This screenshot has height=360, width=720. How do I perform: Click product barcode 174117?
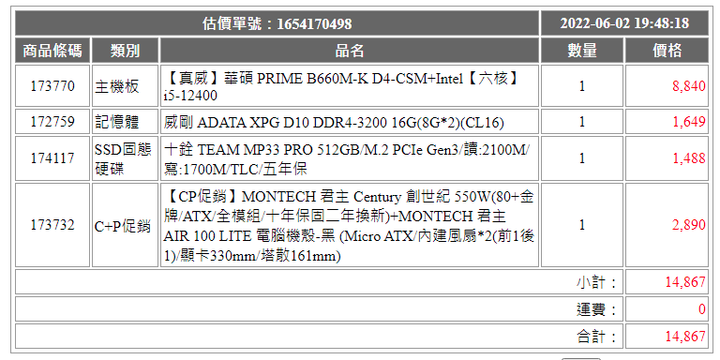coord(53,158)
